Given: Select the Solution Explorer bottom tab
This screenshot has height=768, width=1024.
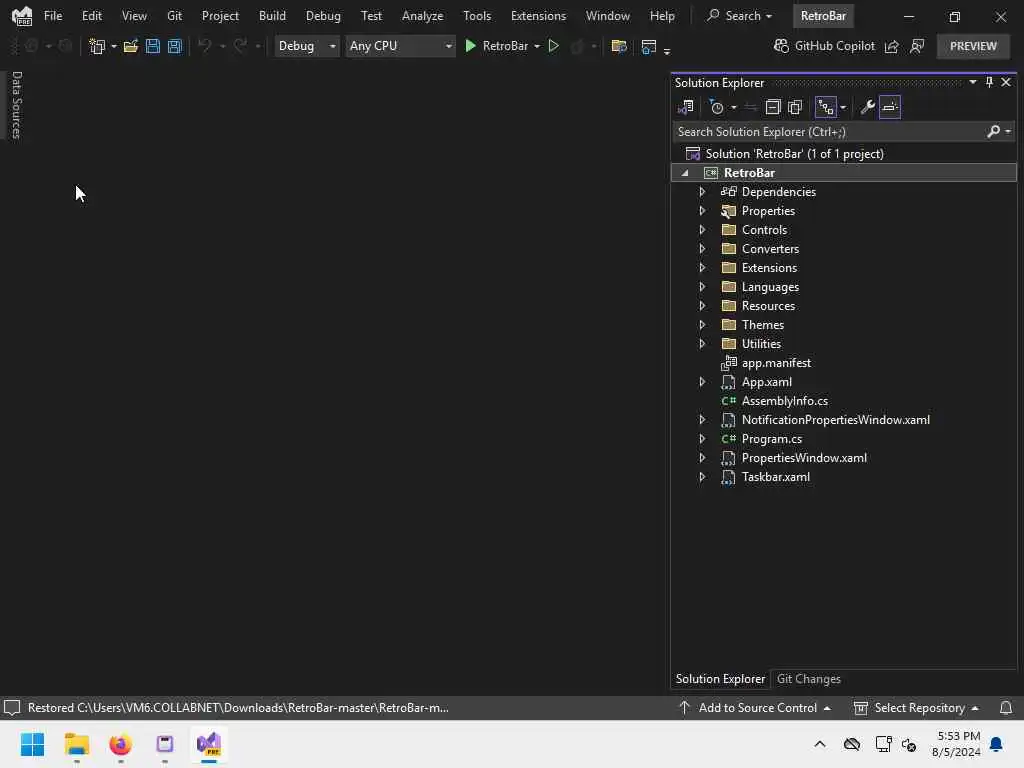Looking at the screenshot, I should (720, 679).
